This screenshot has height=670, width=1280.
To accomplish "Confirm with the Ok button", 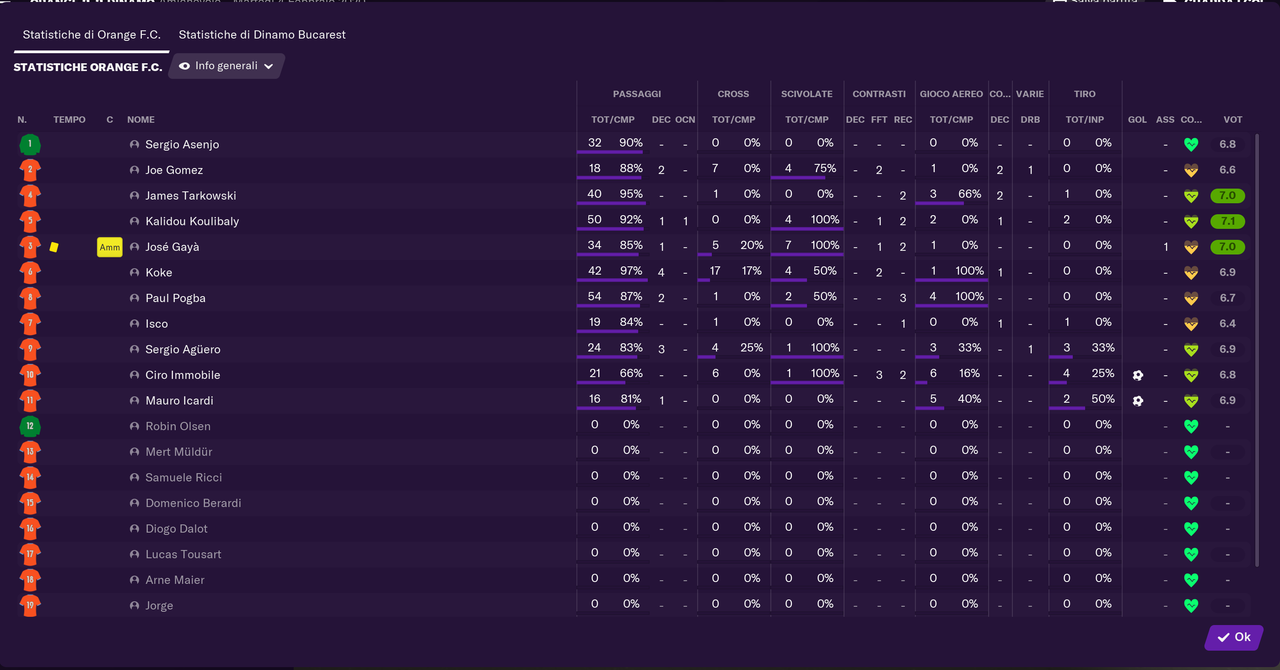I will 1234,637.
